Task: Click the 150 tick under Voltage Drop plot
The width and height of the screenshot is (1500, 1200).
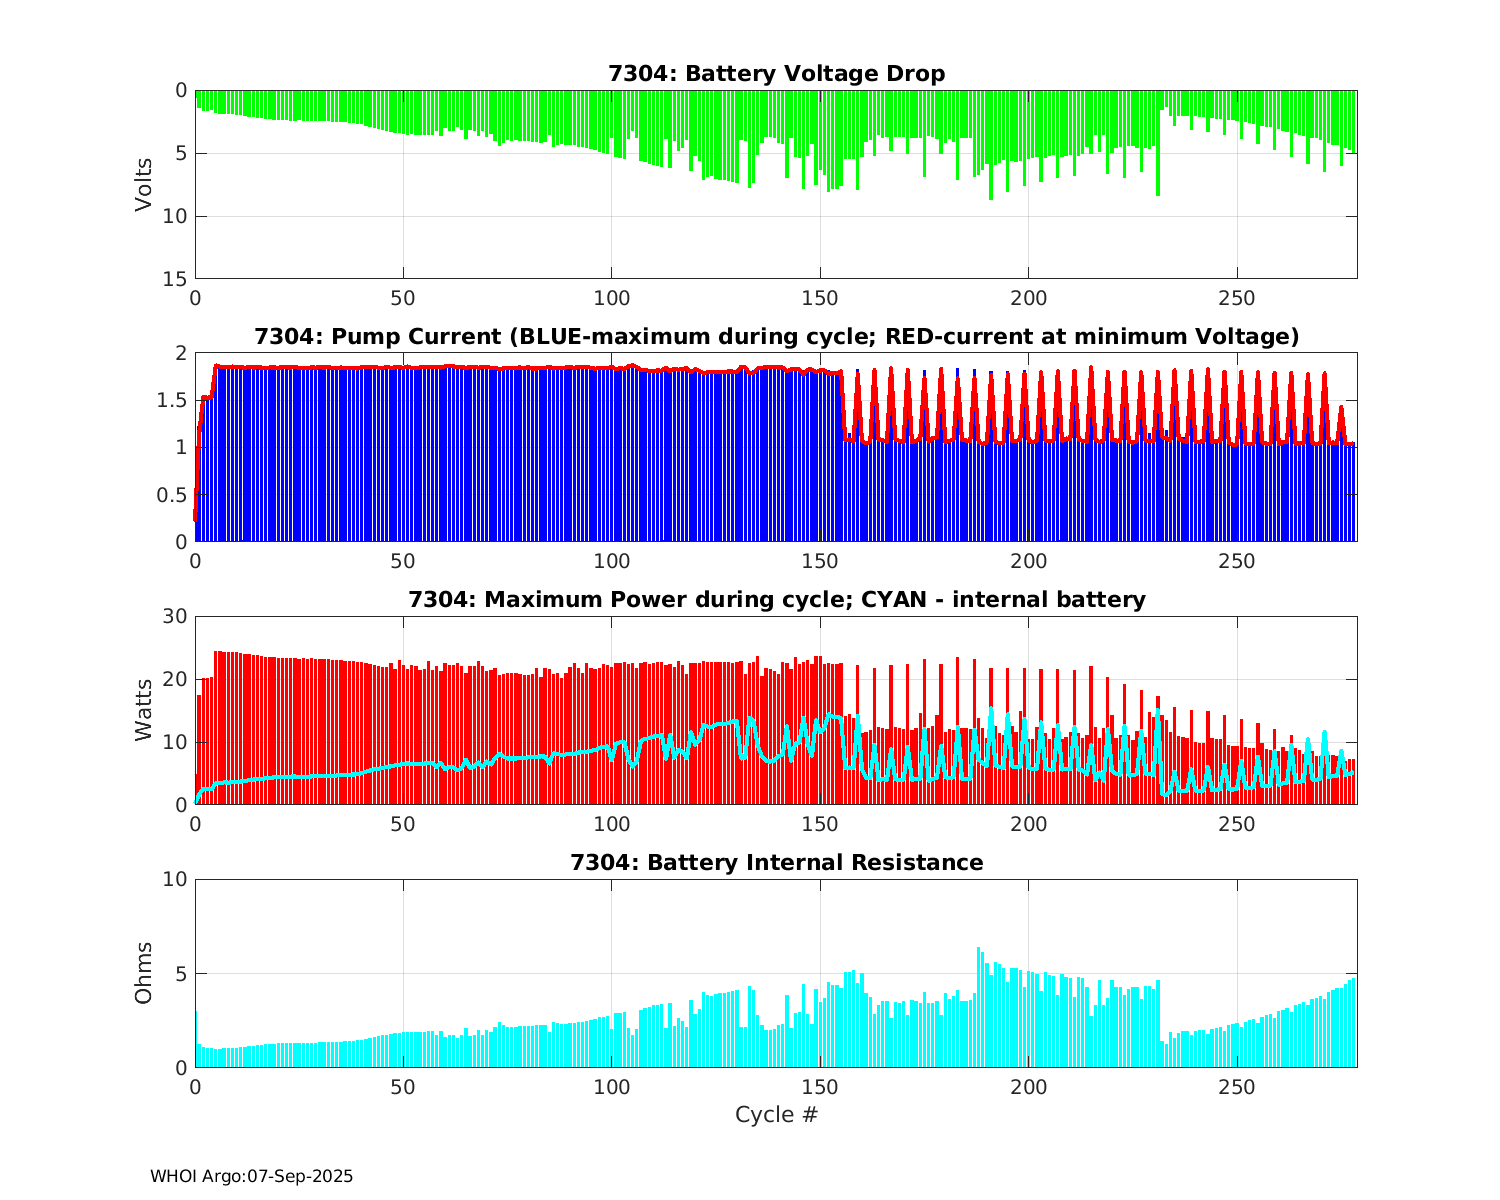Action: pyautogui.click(x=820, y=298)
